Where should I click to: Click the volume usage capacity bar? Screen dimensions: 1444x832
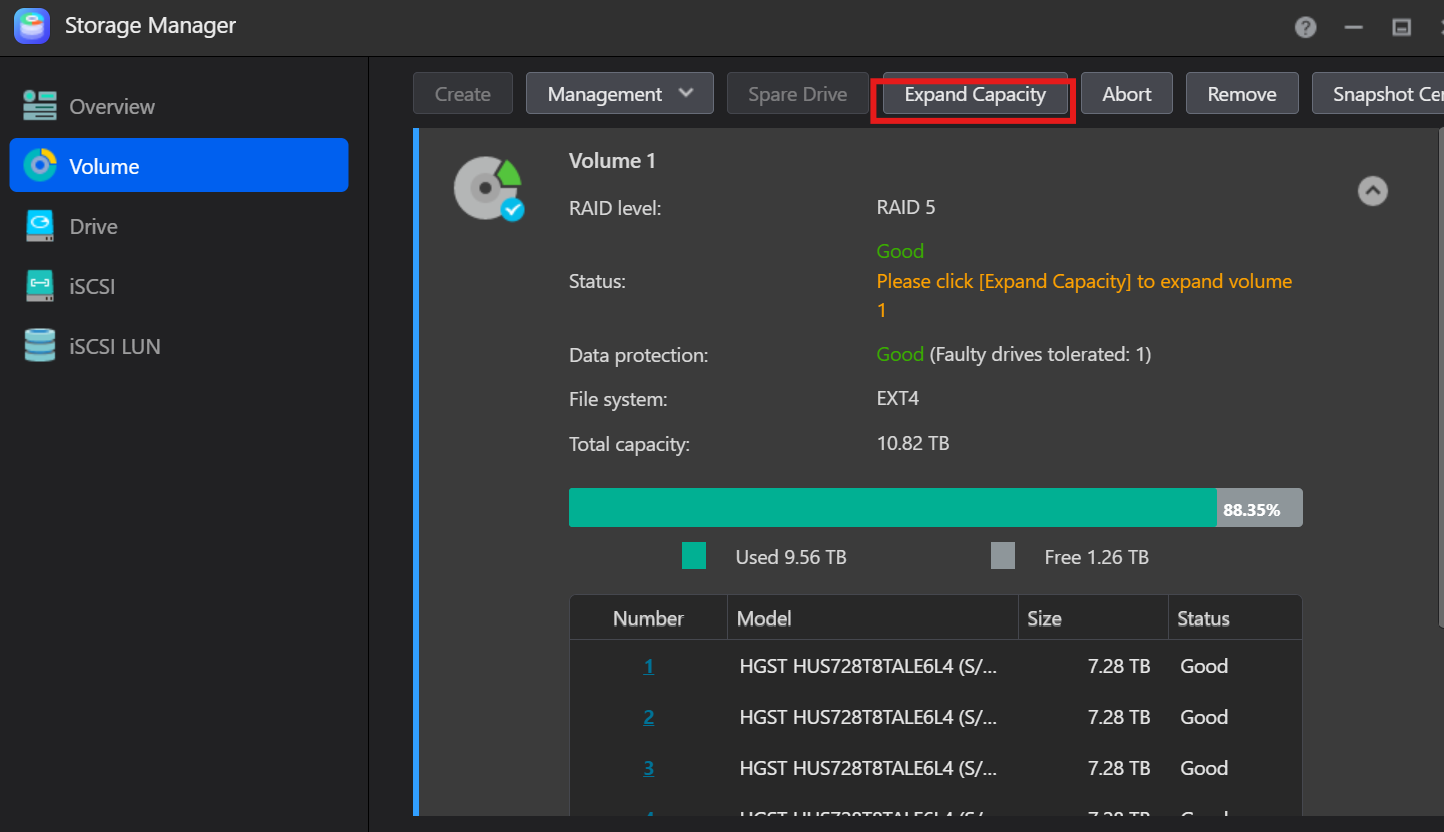click(934, 508)
